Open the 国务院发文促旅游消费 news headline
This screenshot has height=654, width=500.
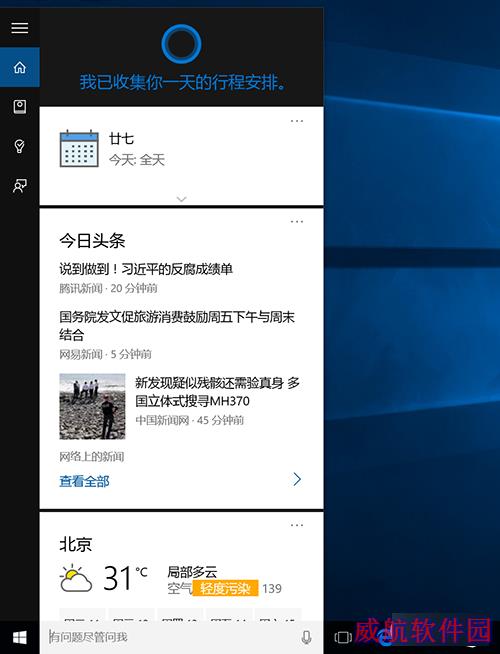[x=177, y=325]
